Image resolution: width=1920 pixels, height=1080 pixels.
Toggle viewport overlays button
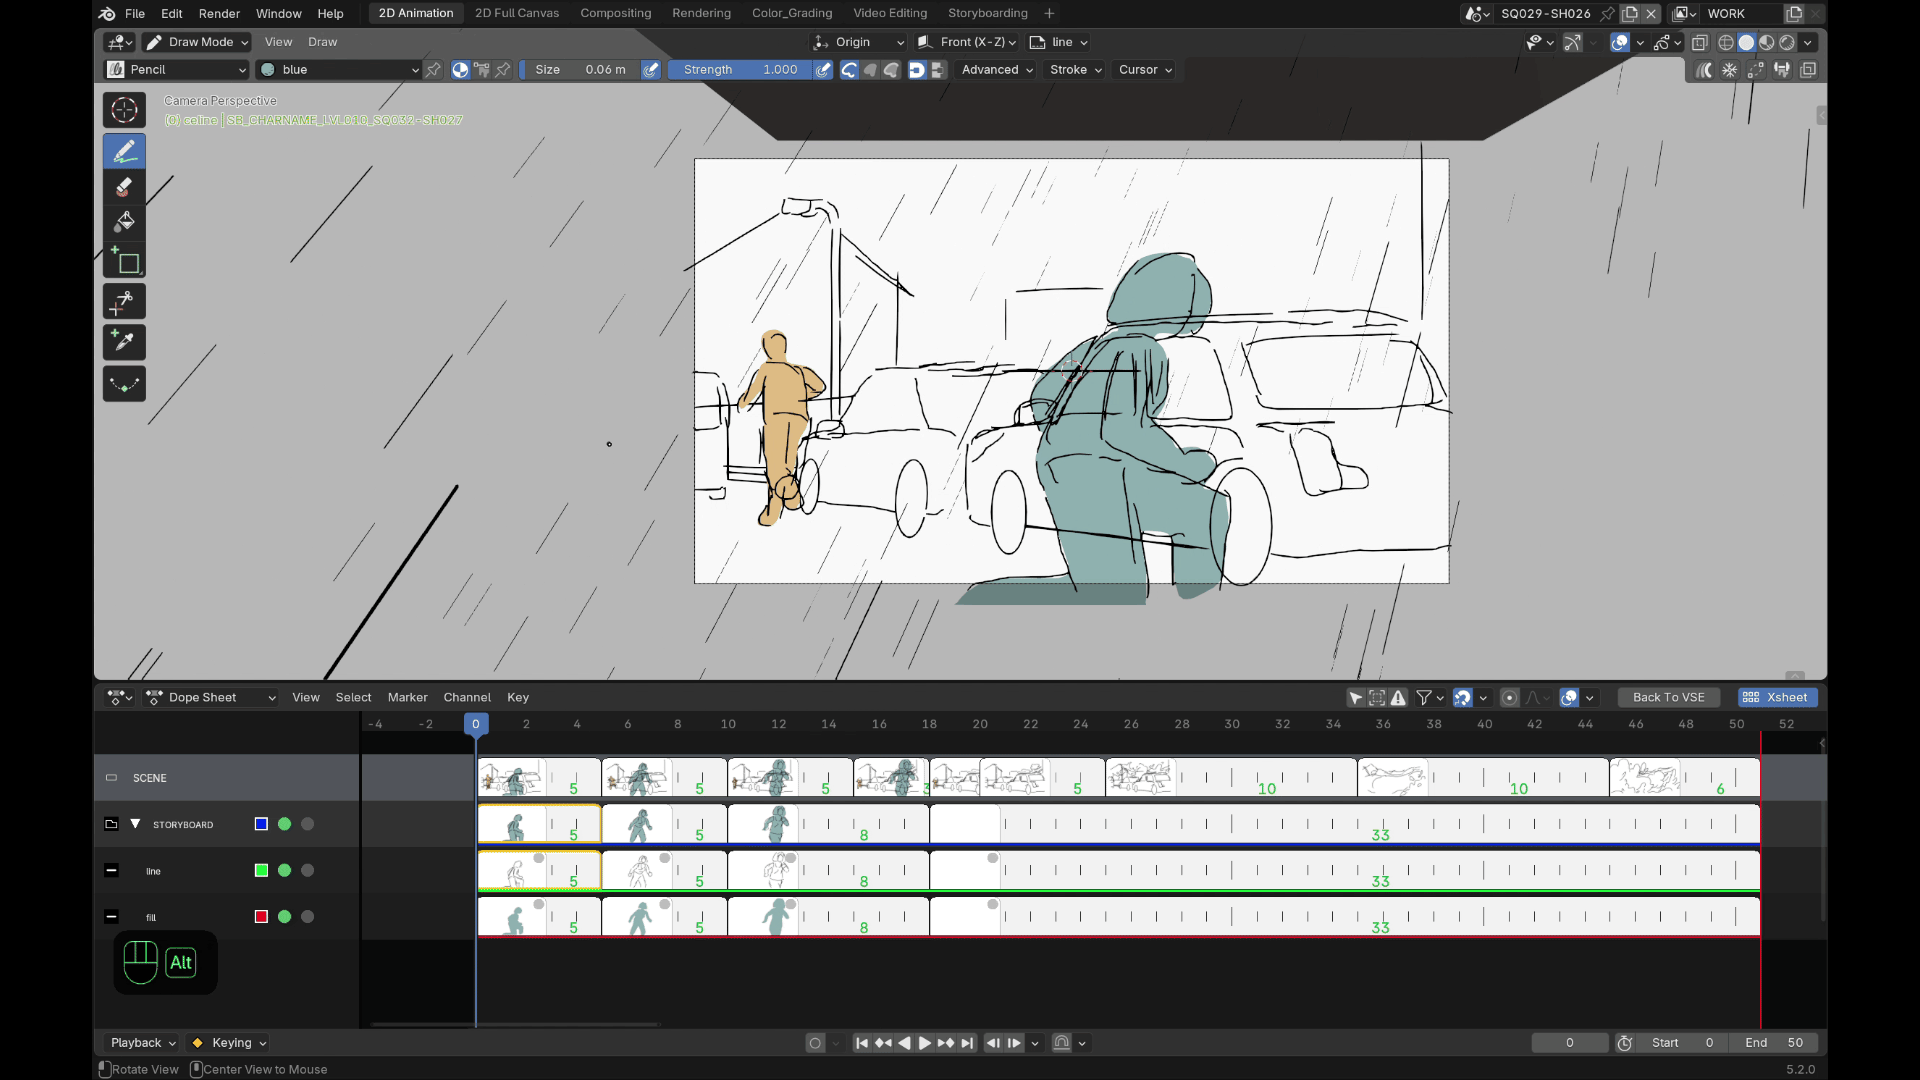point(1620,42)
